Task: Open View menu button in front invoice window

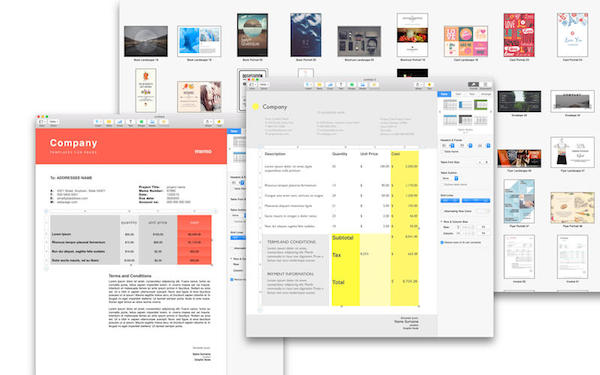Action: pos(252,84)
